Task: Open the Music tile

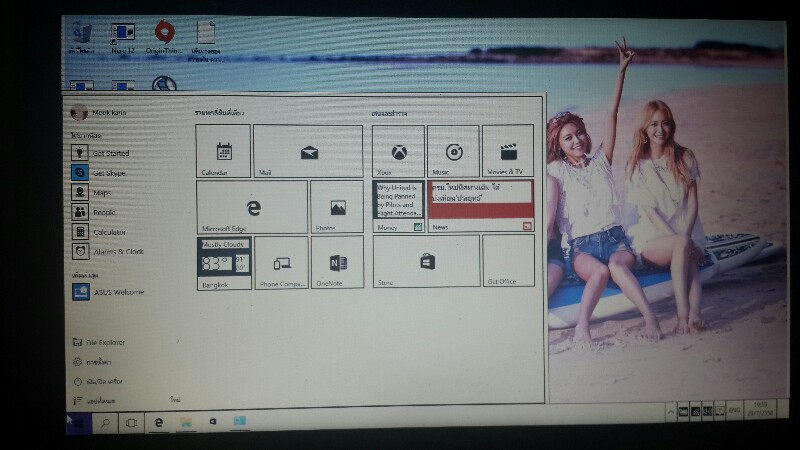Action: (453, 151)
